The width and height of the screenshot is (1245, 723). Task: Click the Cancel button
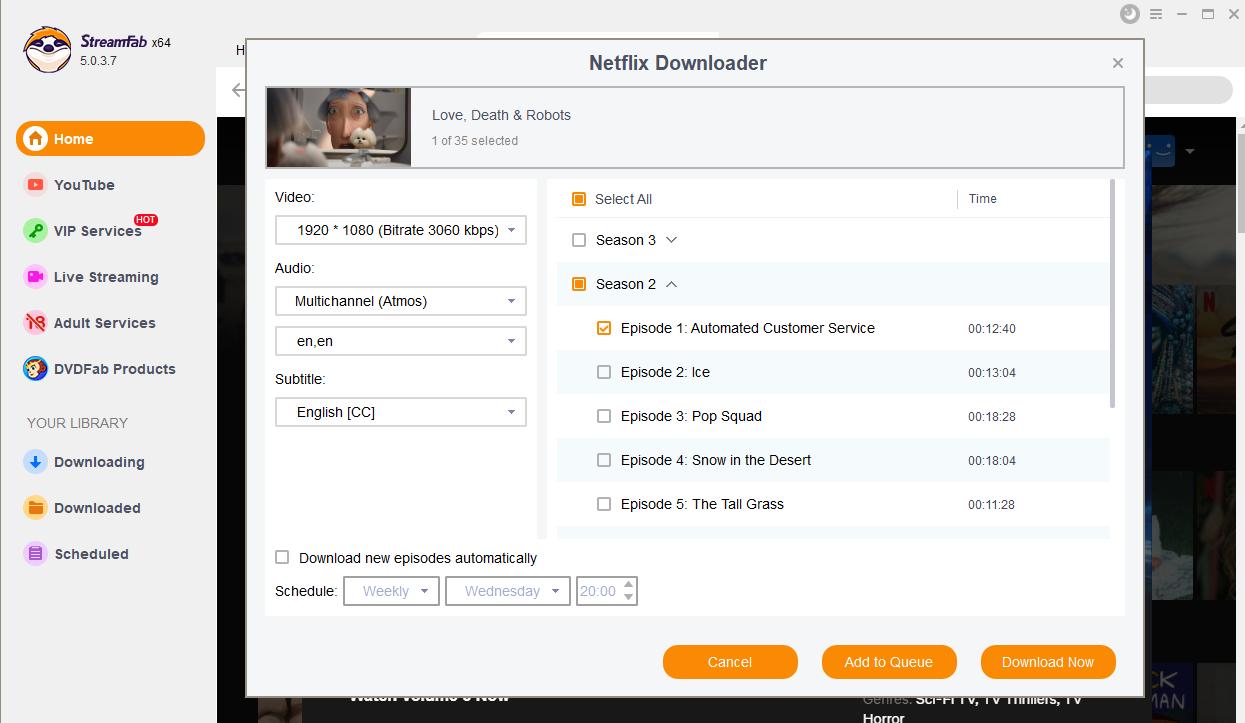(x=730, y=662)
